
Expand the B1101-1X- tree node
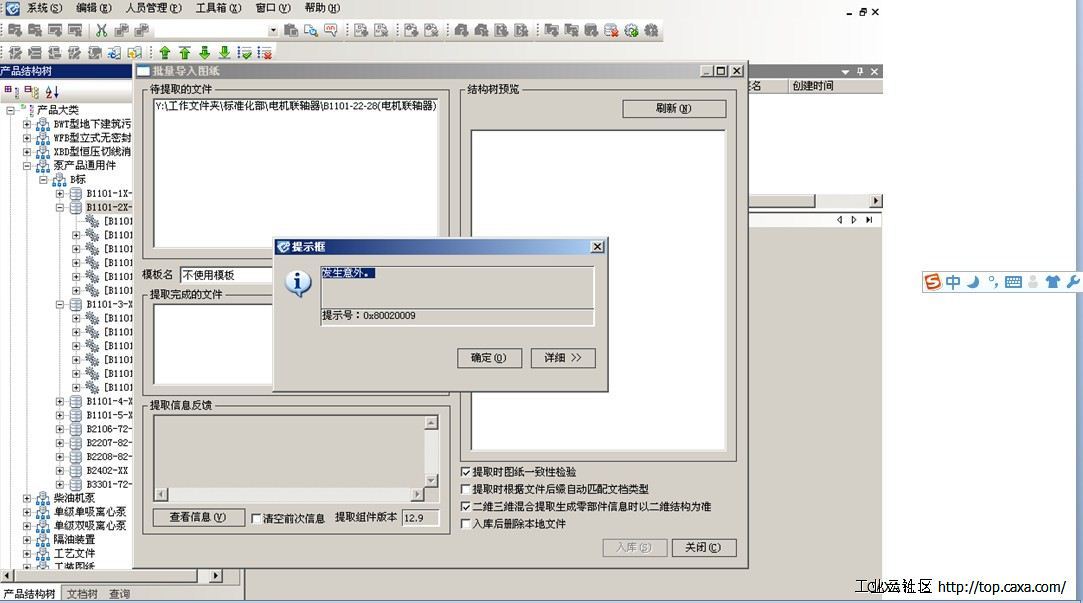pos(59,193)
